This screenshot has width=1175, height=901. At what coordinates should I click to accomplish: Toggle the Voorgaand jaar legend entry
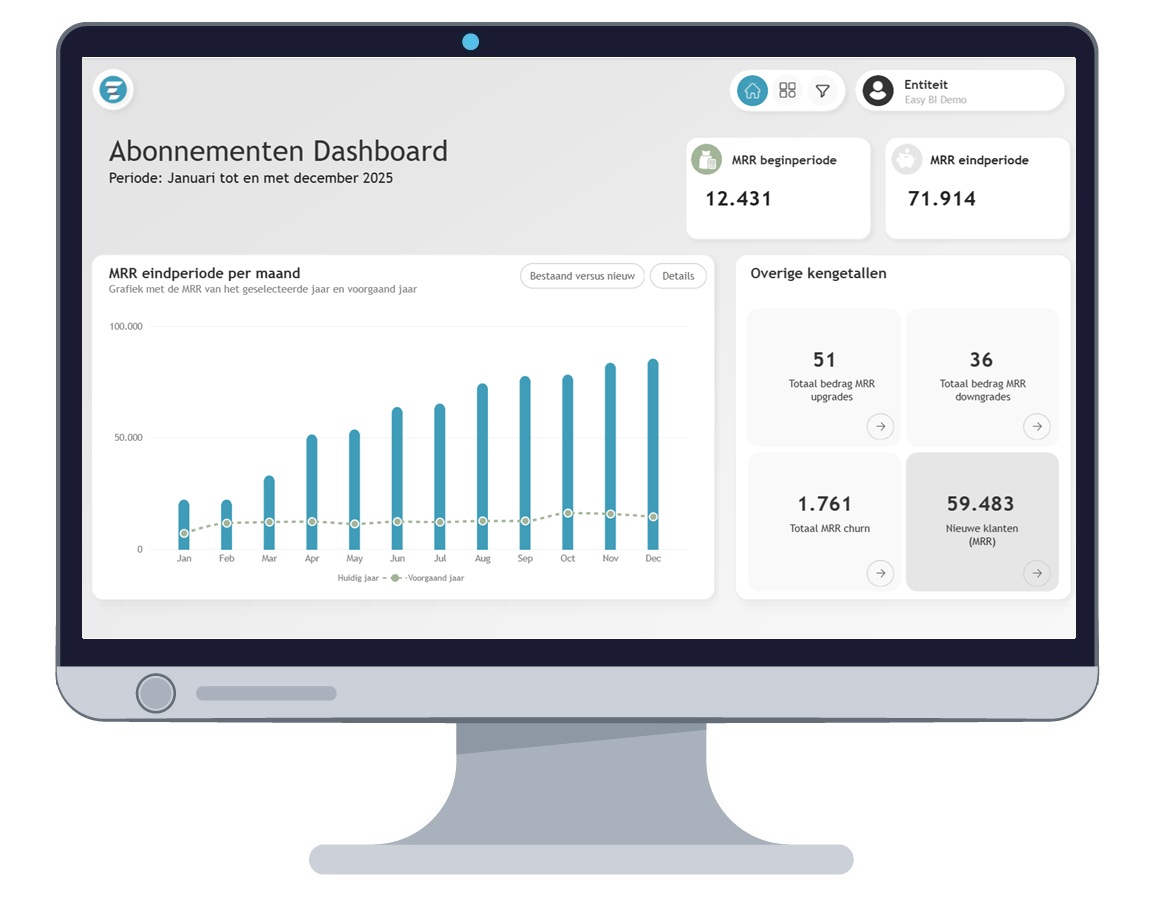tap(437, 577)
